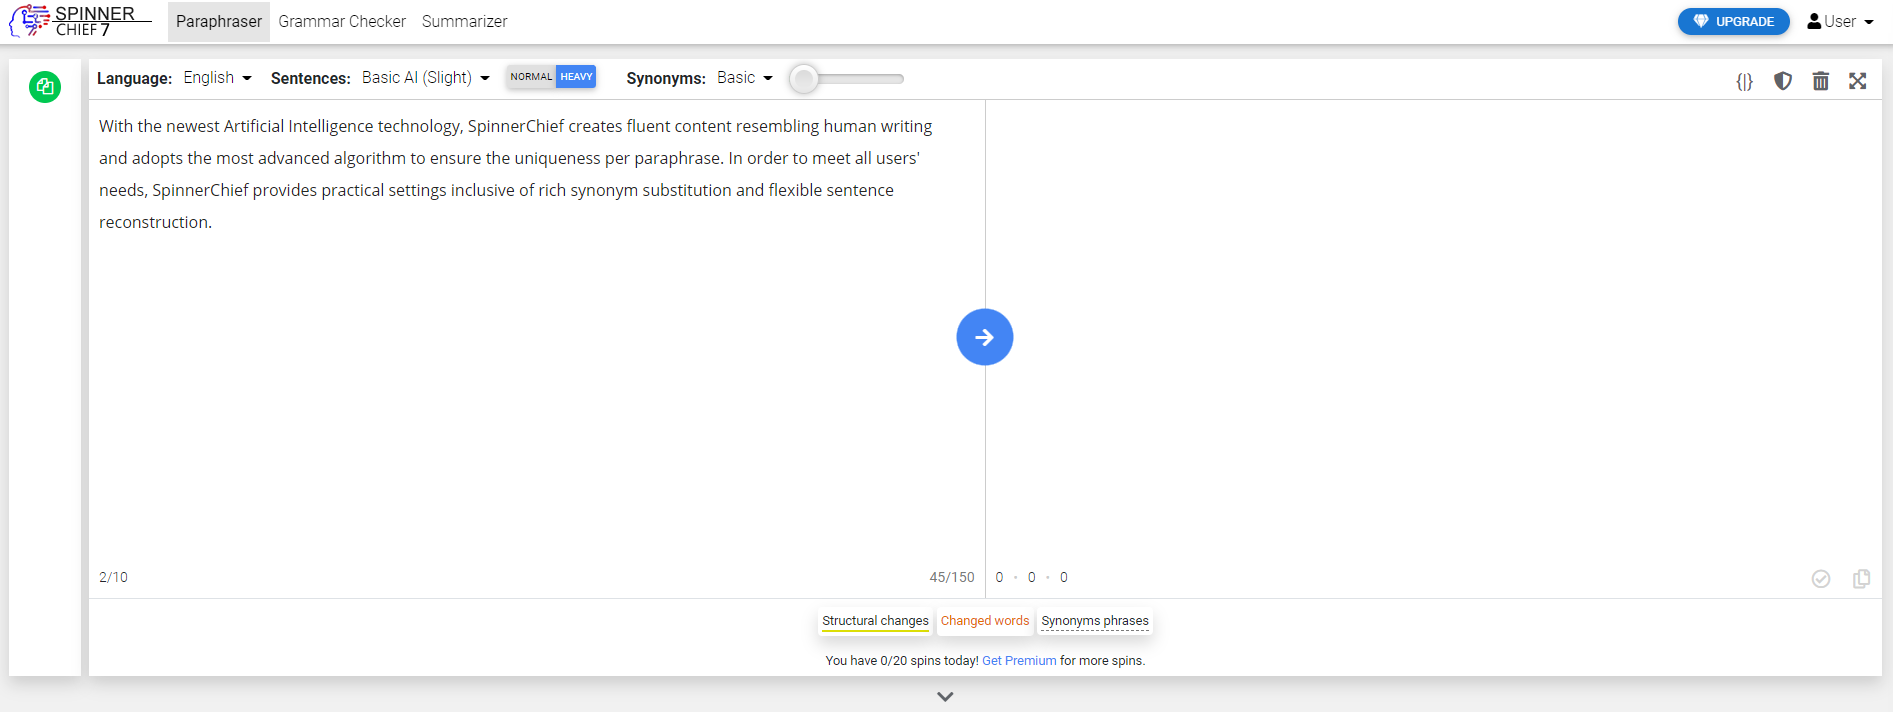Open the Synonyms Basic dropdown
Screen dimensions: 1893x712
click(x=745, y=78)
